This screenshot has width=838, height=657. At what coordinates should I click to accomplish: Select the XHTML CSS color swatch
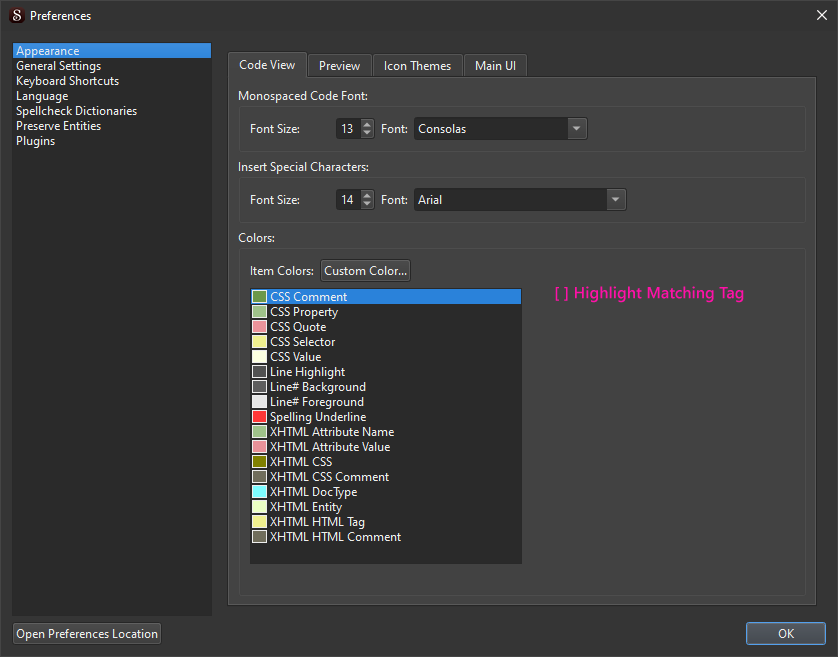259,461
